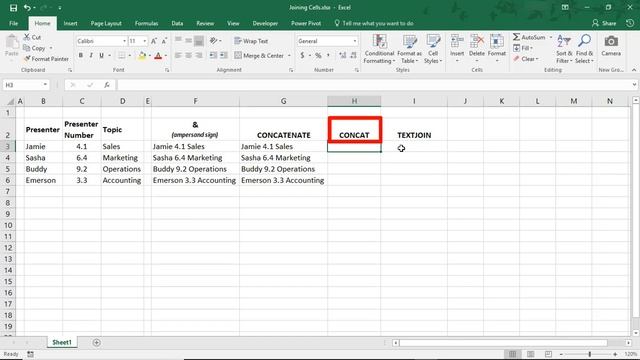Click the formula bar input
Image resolution: width=640 pixels, height=360 pixels.
tap(375, 85)
